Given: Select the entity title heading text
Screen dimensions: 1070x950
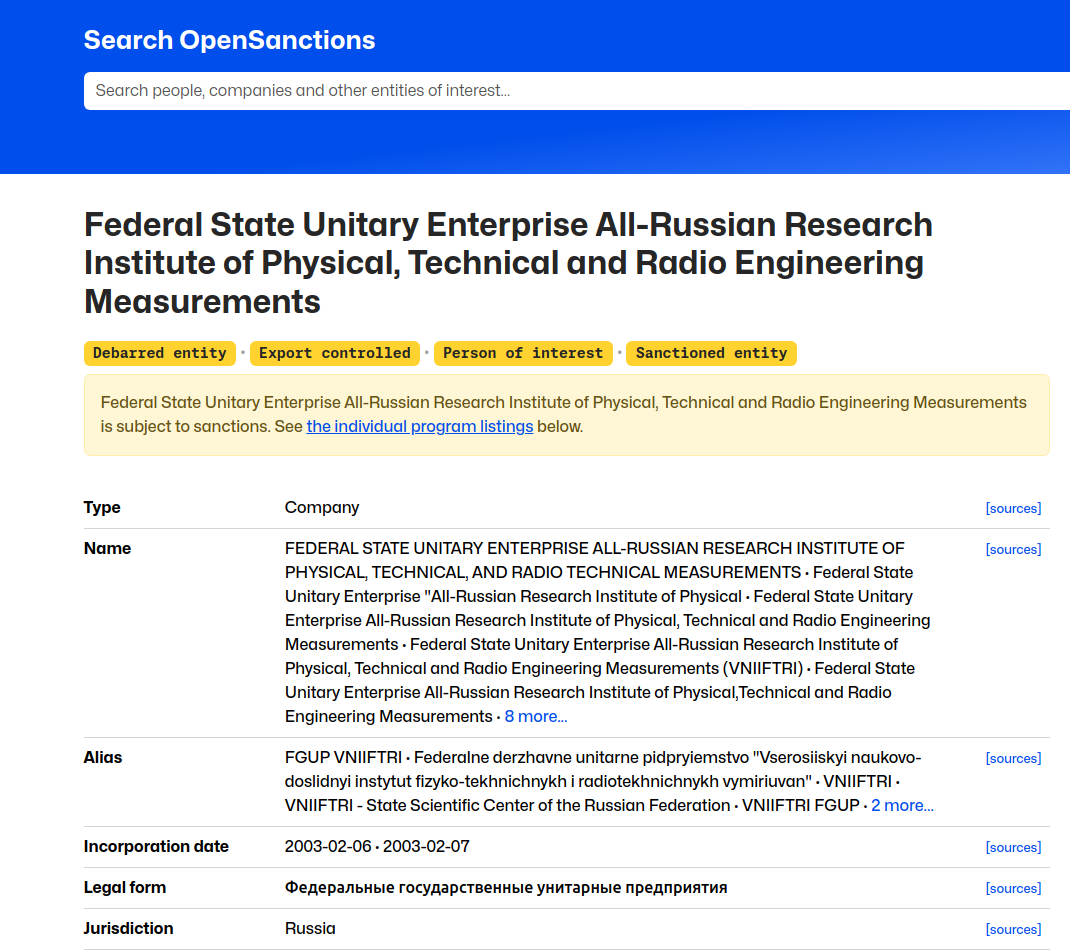Looking at the screenshot, I should pyautogui.click(x=508, y=263).
